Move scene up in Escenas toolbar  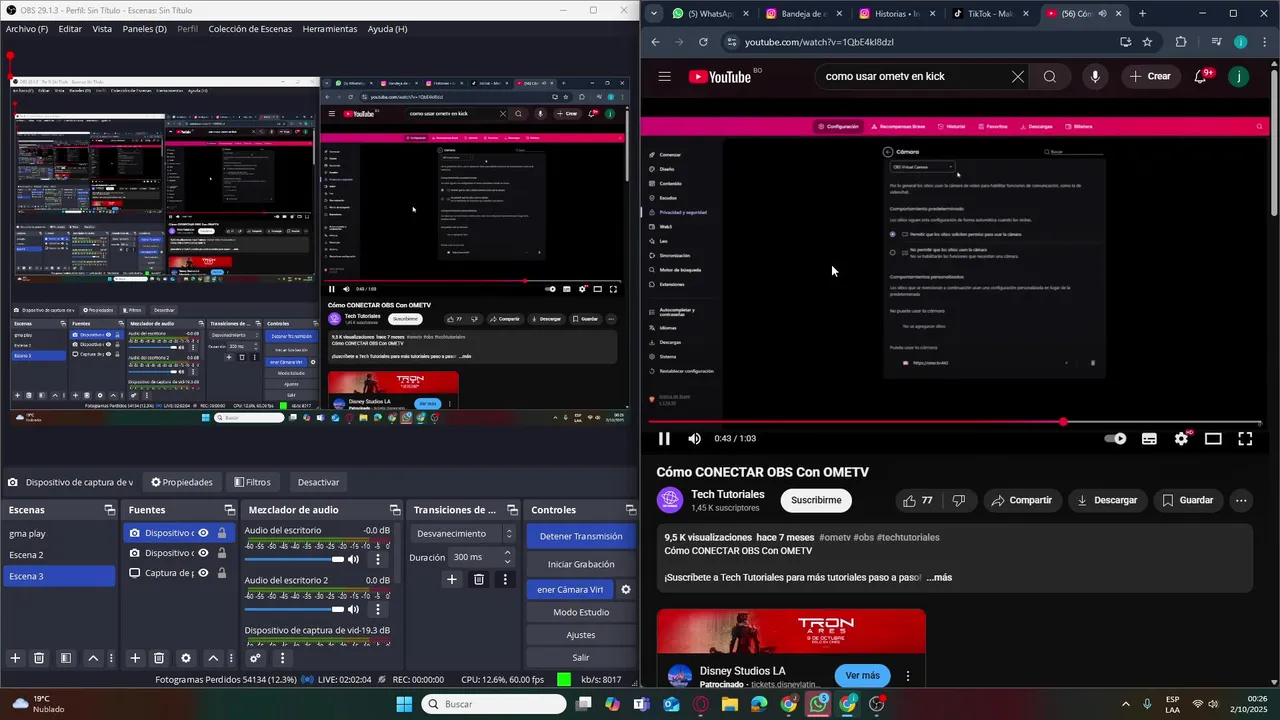point(93,658)
